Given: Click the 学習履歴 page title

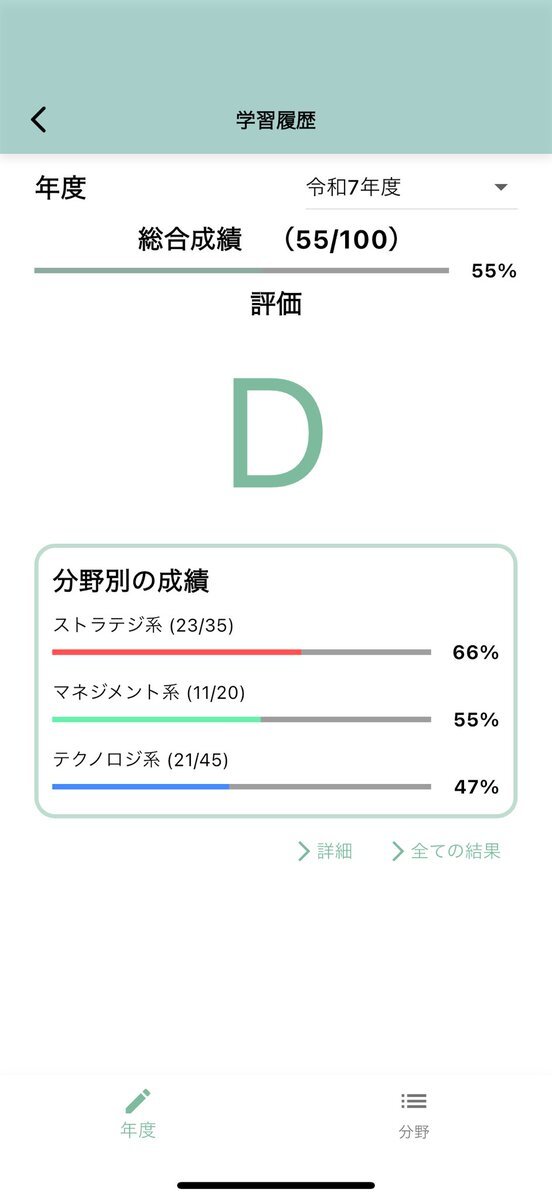Looking at the screenshot, I should [x=276, y=121].
